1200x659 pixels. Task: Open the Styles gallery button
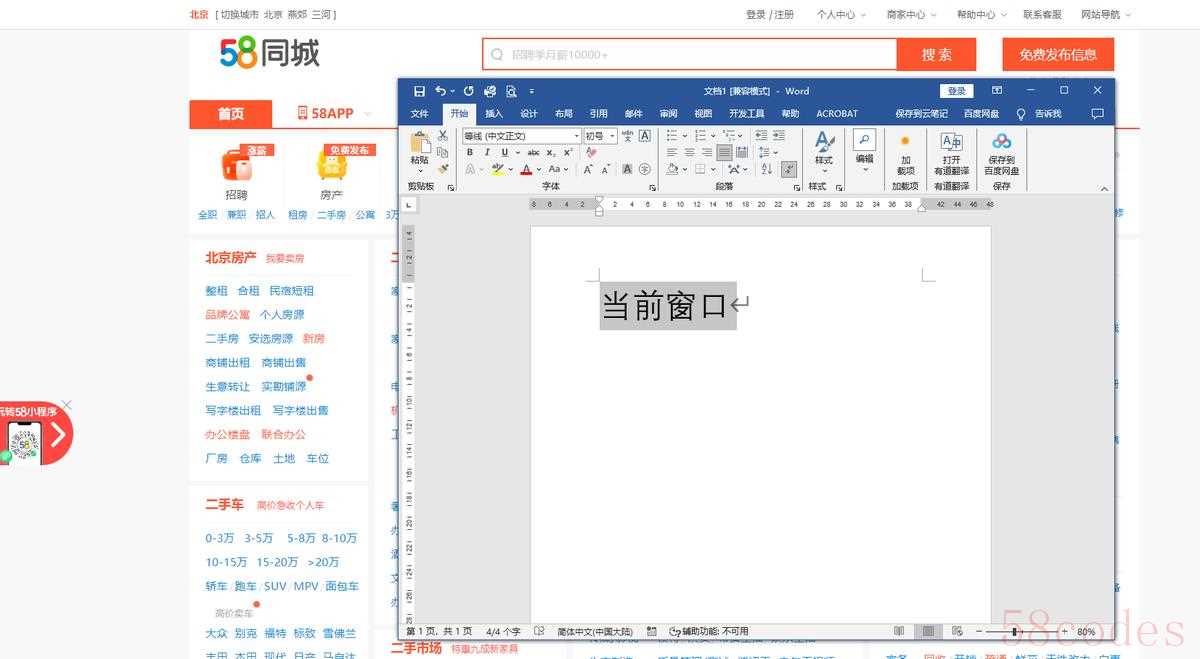[x=824, y=151]
